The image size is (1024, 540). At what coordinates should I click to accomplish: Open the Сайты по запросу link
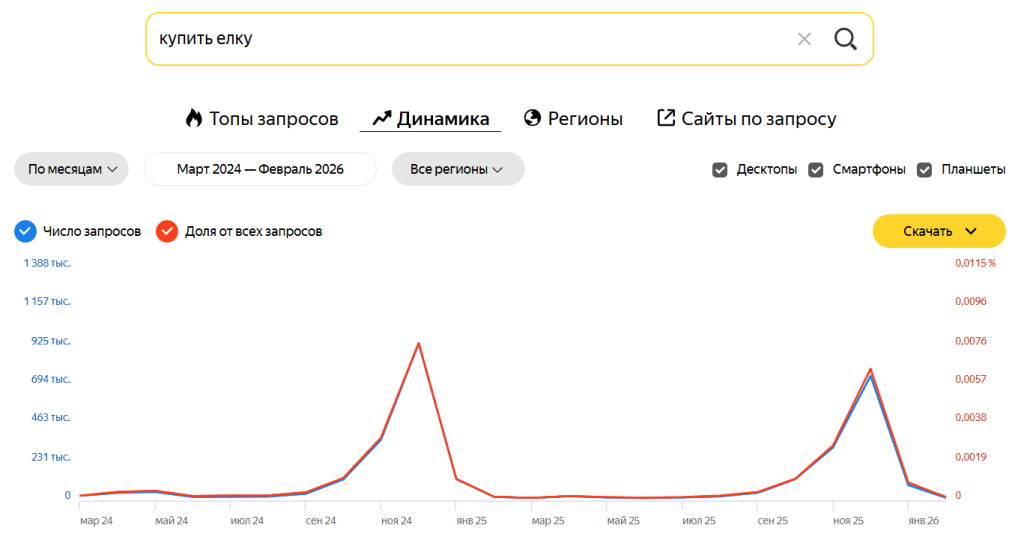758,118
